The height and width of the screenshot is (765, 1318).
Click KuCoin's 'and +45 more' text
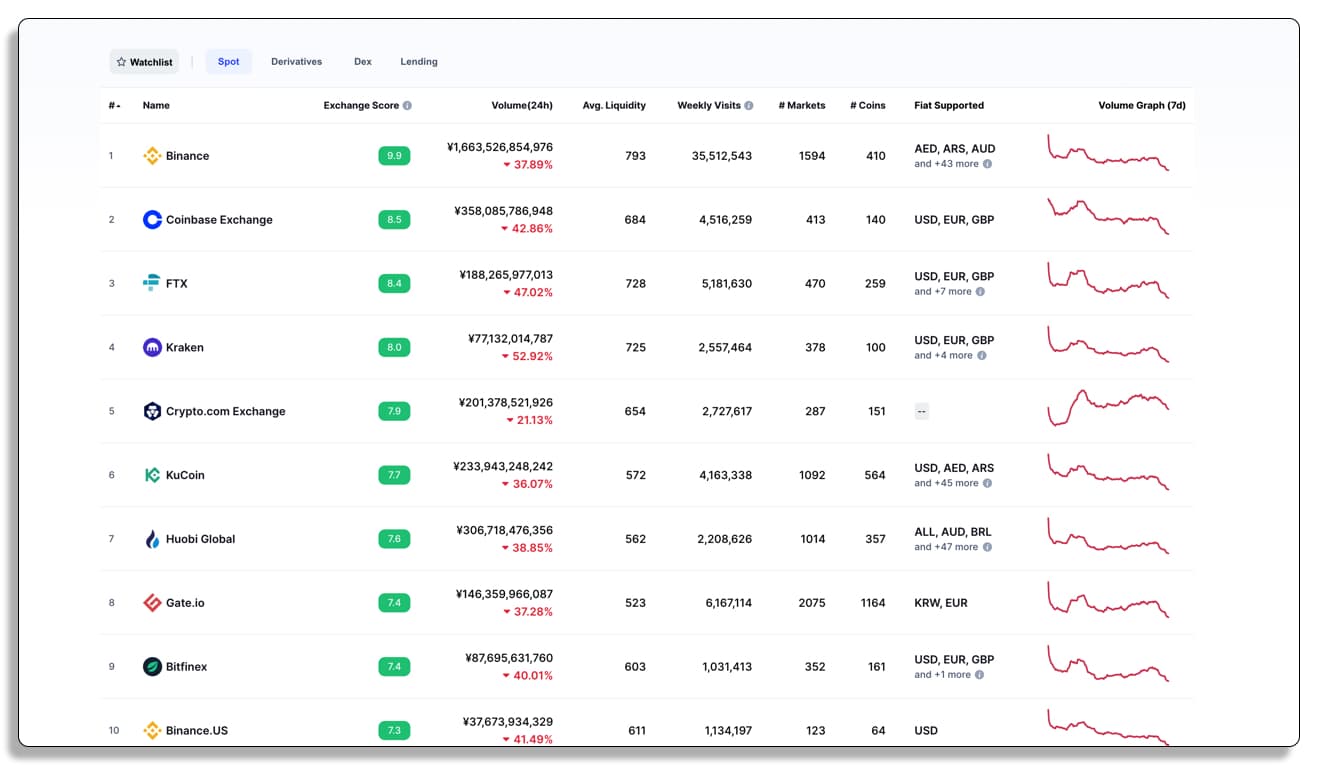pyautogui.click(x=946, y=483)
